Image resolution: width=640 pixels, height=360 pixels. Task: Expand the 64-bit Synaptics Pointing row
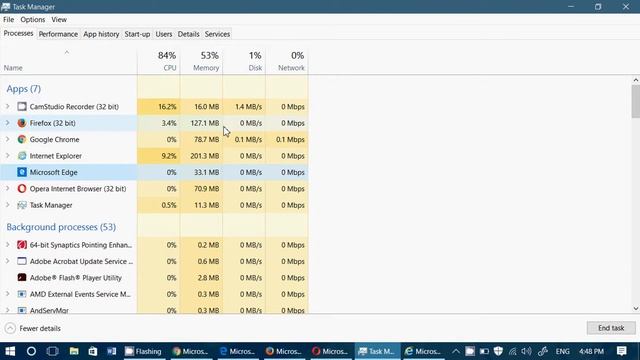(x=7, y=245)
